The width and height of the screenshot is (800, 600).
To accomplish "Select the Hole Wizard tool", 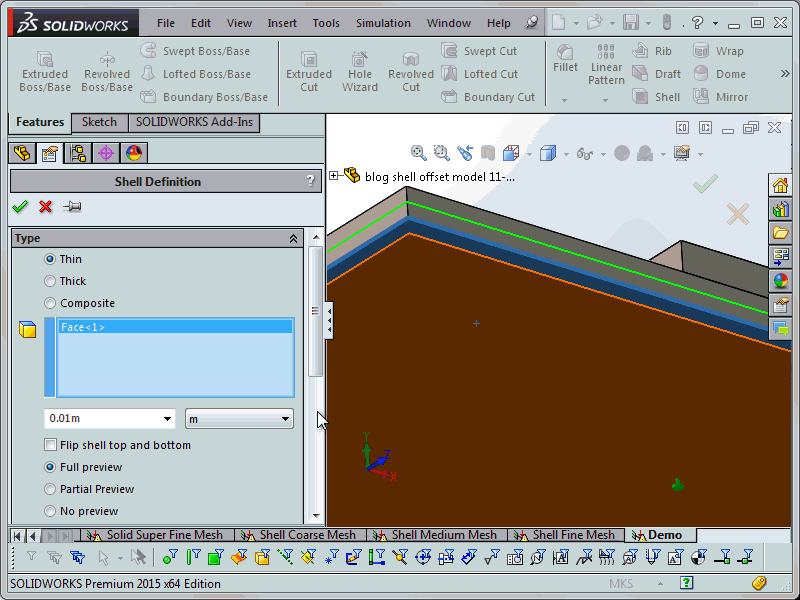I will pyautogui.click(x=360, y=72).
